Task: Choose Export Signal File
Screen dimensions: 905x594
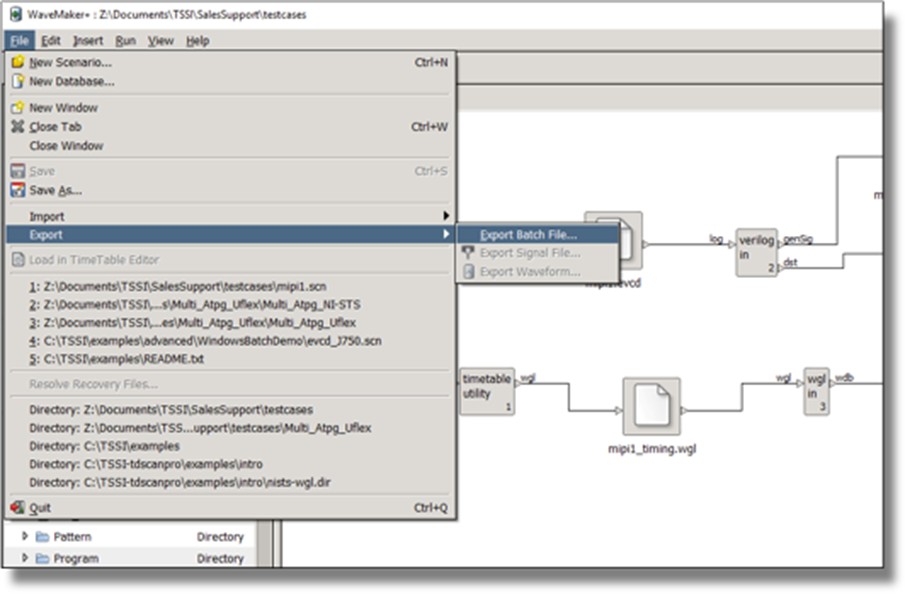Action: (x=537, y=253)
